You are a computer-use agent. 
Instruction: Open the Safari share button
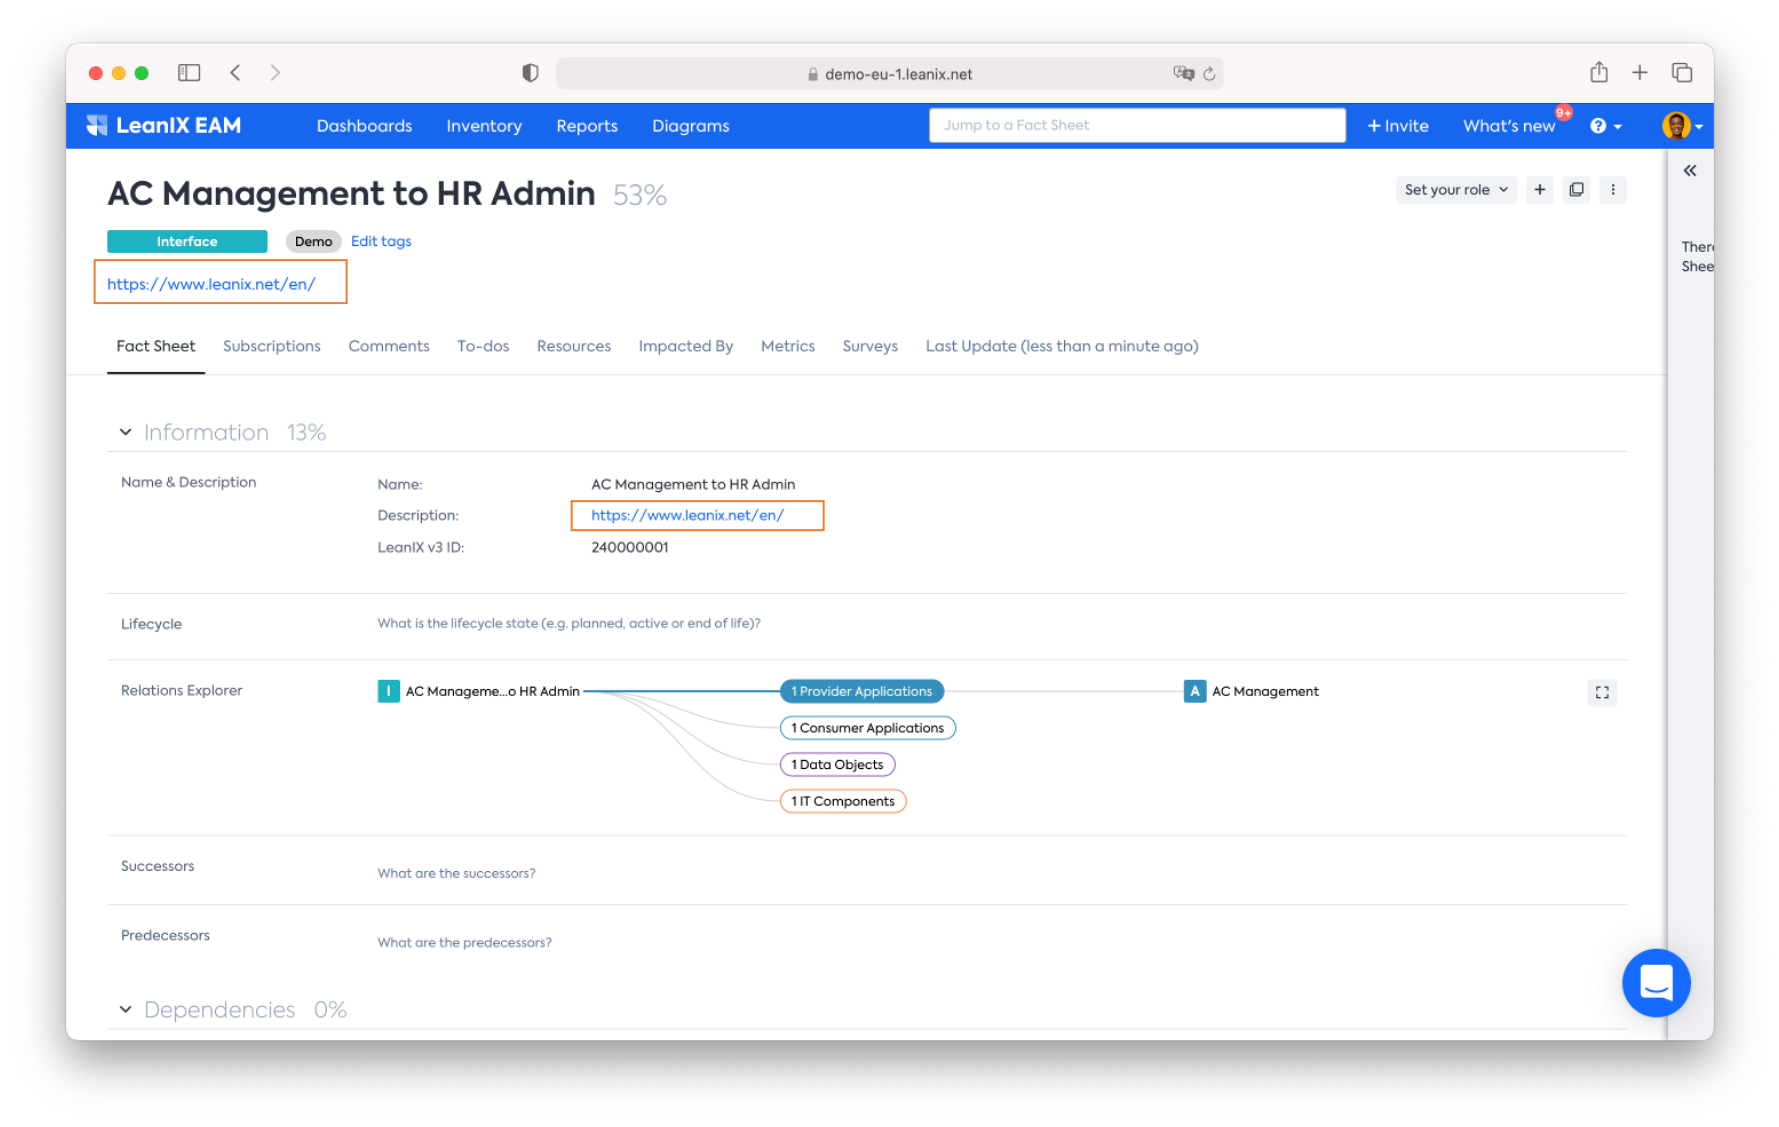pos(1599,72)
